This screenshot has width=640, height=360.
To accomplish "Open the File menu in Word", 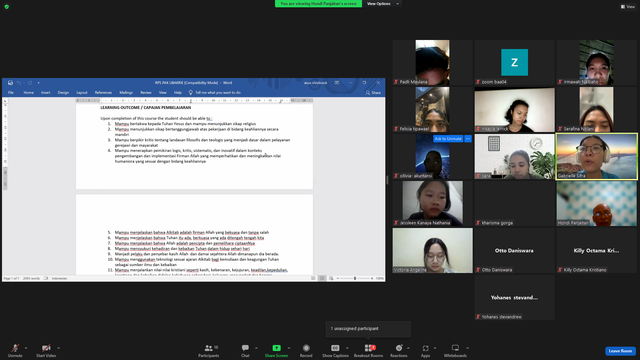I will point(11,93).
